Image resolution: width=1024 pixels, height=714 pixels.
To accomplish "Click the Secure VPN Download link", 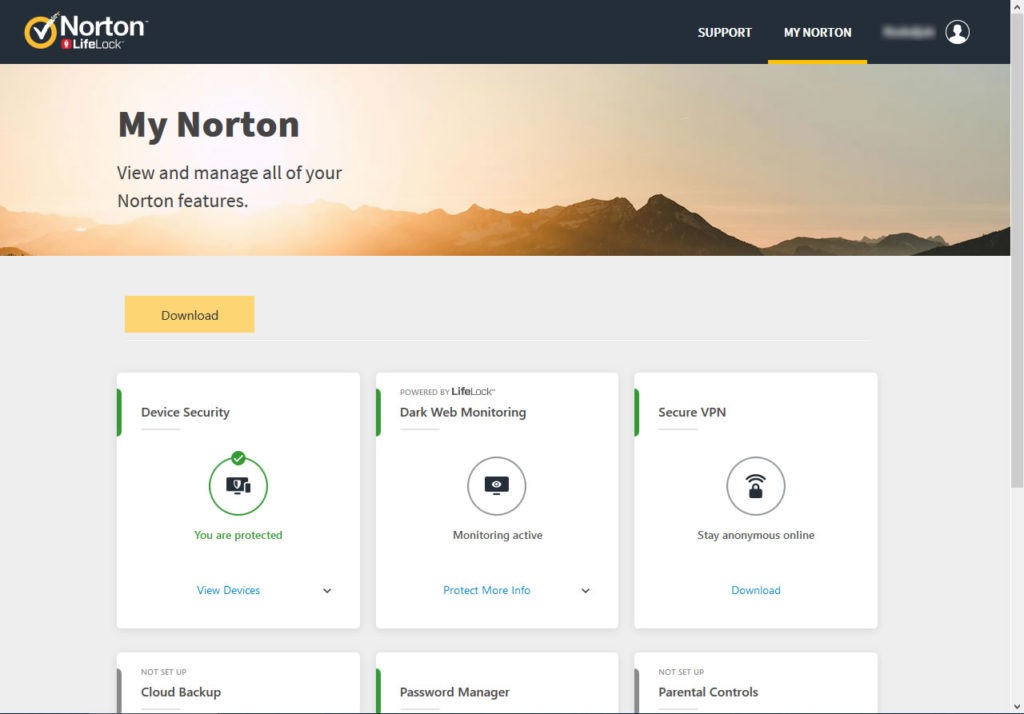I will (x=756, y=590).
